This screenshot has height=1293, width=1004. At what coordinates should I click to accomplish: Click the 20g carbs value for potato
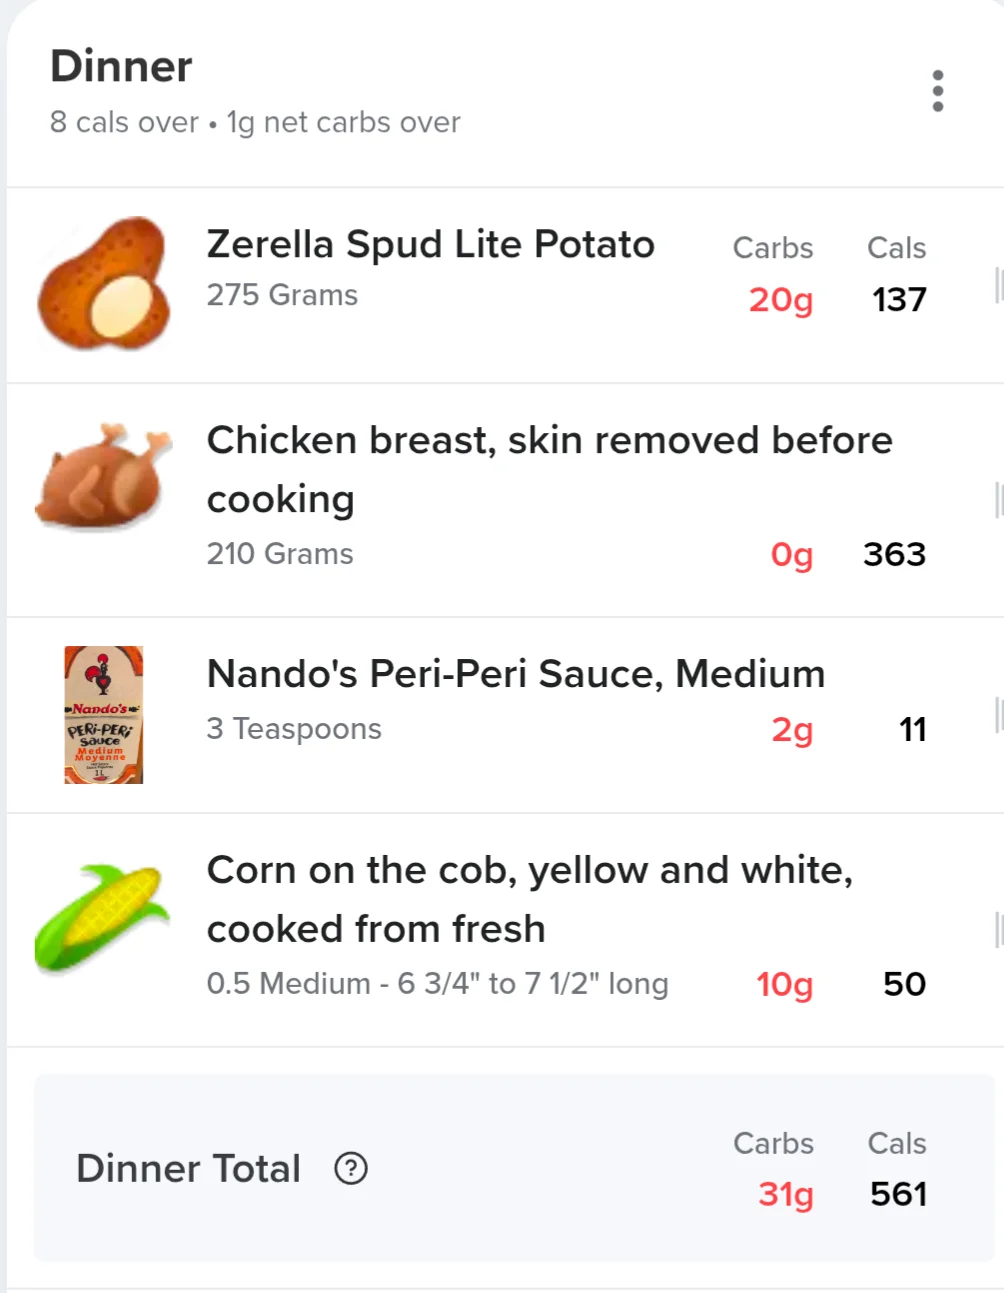pyautogui.click(x=781, y=299)
